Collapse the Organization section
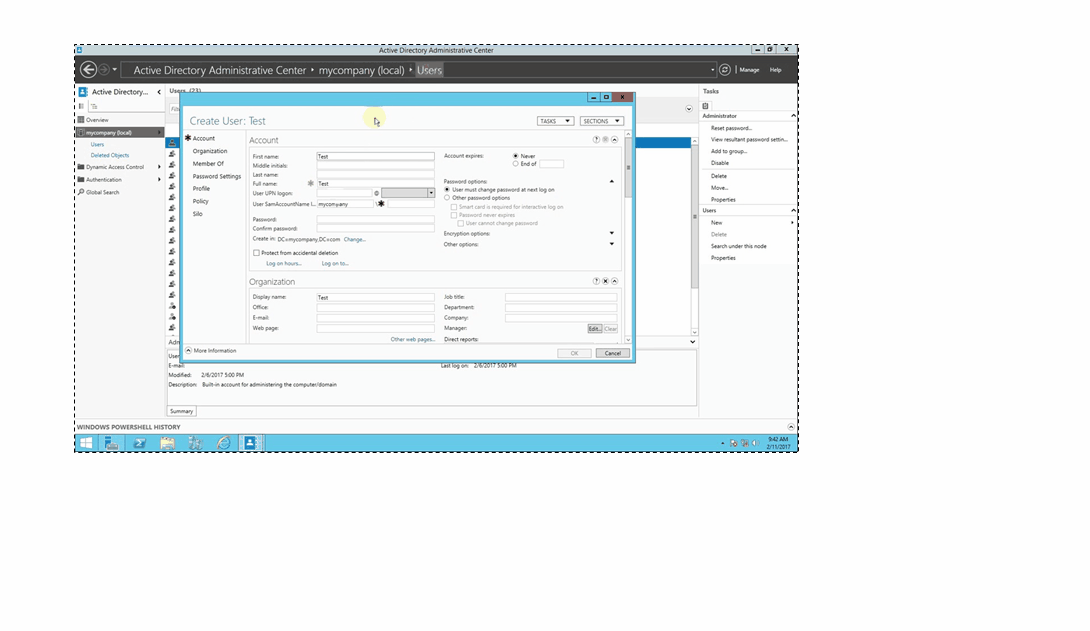This screenshot has height=631, width=1090. 615,281
